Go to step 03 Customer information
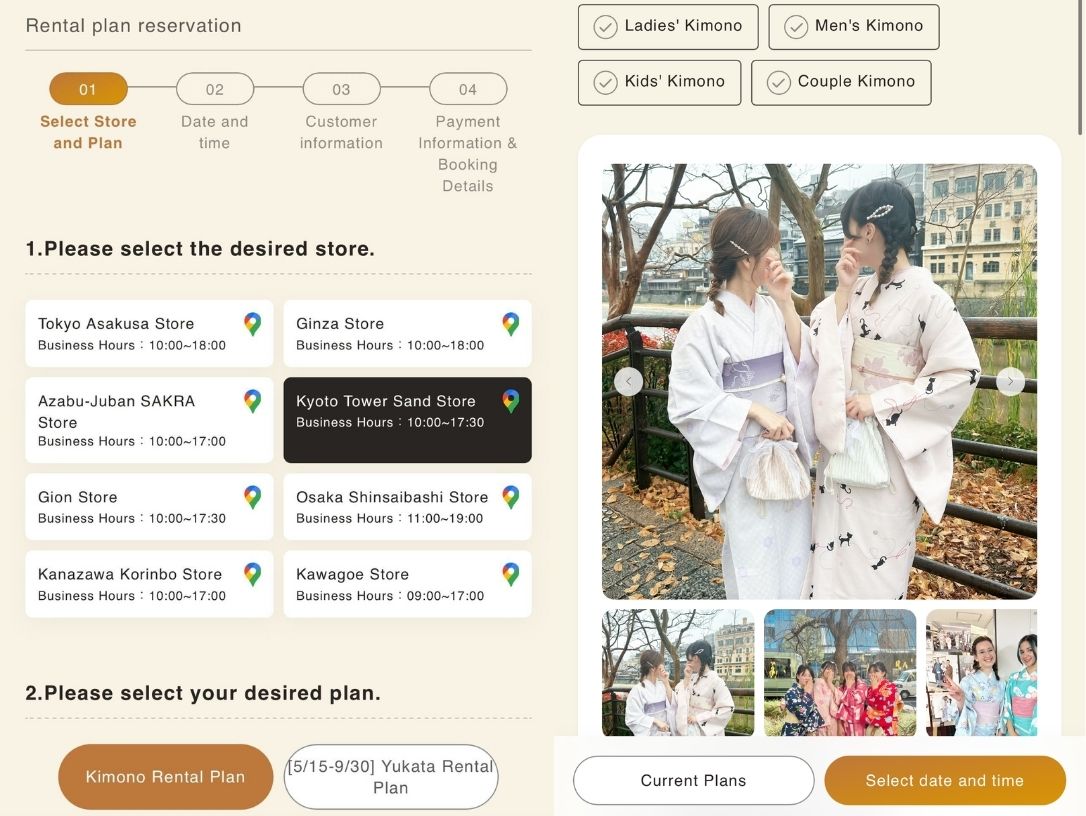The image size is (1086, 816). 341,90
